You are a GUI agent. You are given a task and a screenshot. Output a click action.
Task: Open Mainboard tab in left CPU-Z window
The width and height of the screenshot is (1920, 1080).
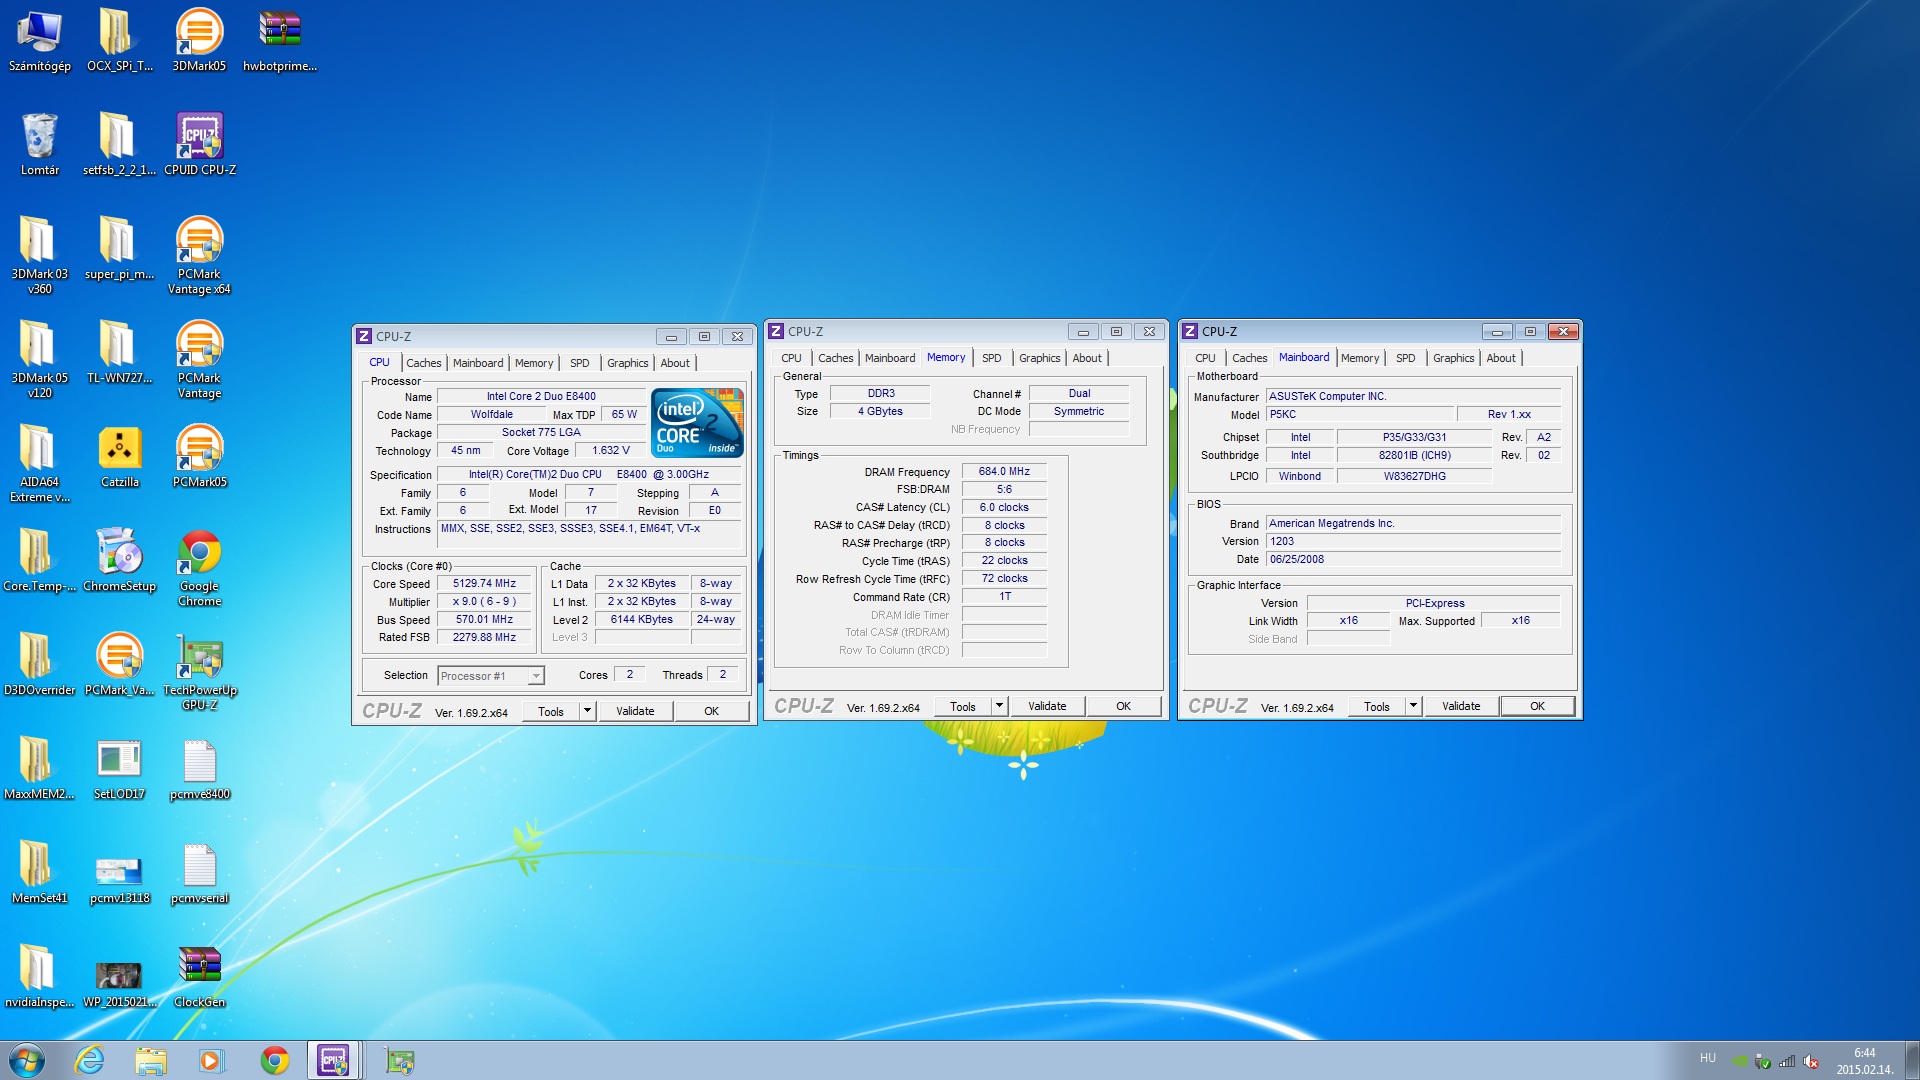click(478, 363)
